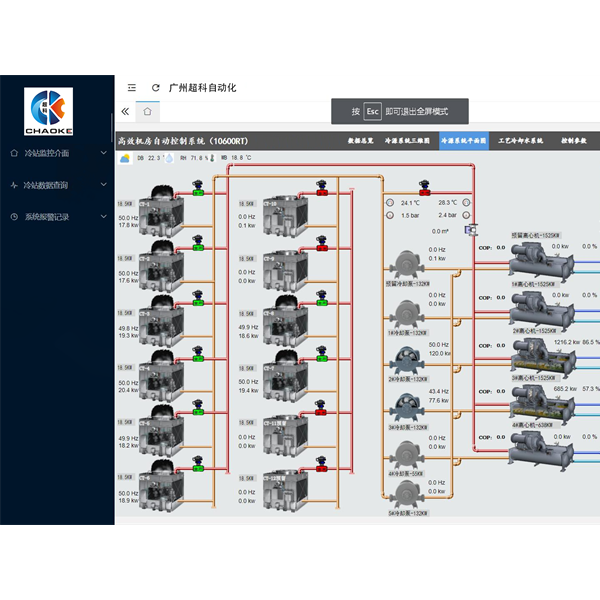Screen dimensions: 600x600
Task: Select the 3#离心机 chiller unit
Action: click(542, 358)
